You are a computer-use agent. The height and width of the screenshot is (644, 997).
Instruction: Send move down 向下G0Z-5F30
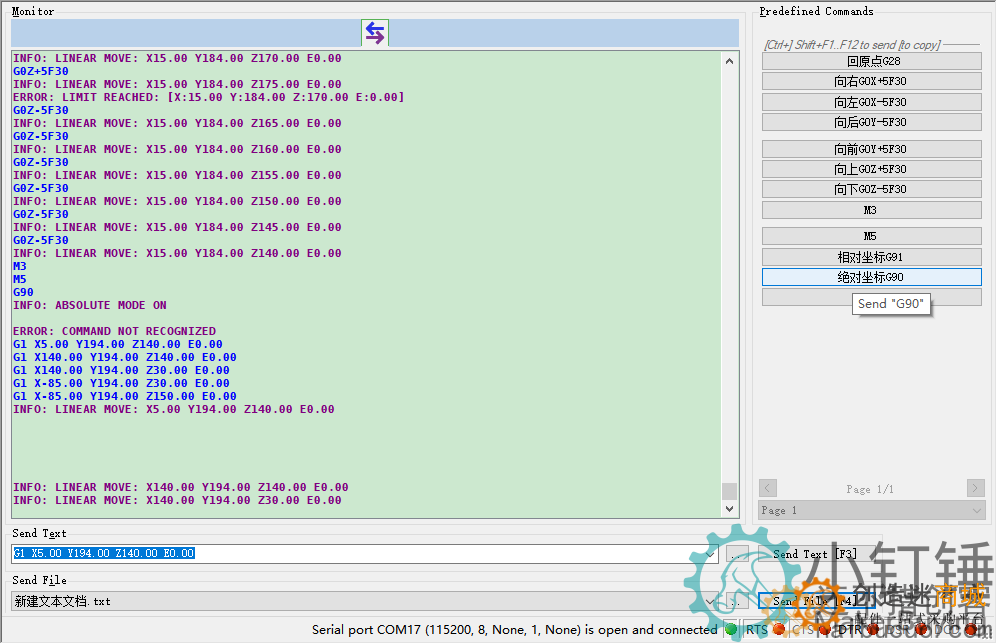[872, 189]
